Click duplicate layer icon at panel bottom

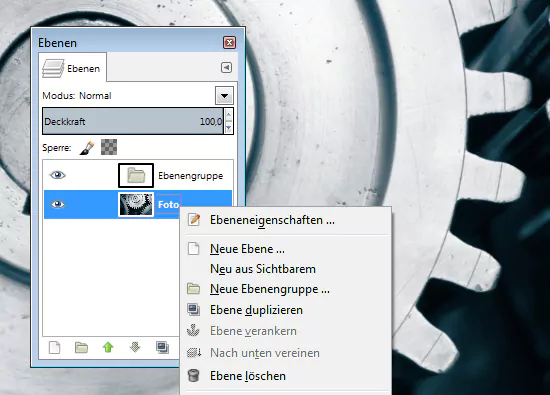(162, 348)
